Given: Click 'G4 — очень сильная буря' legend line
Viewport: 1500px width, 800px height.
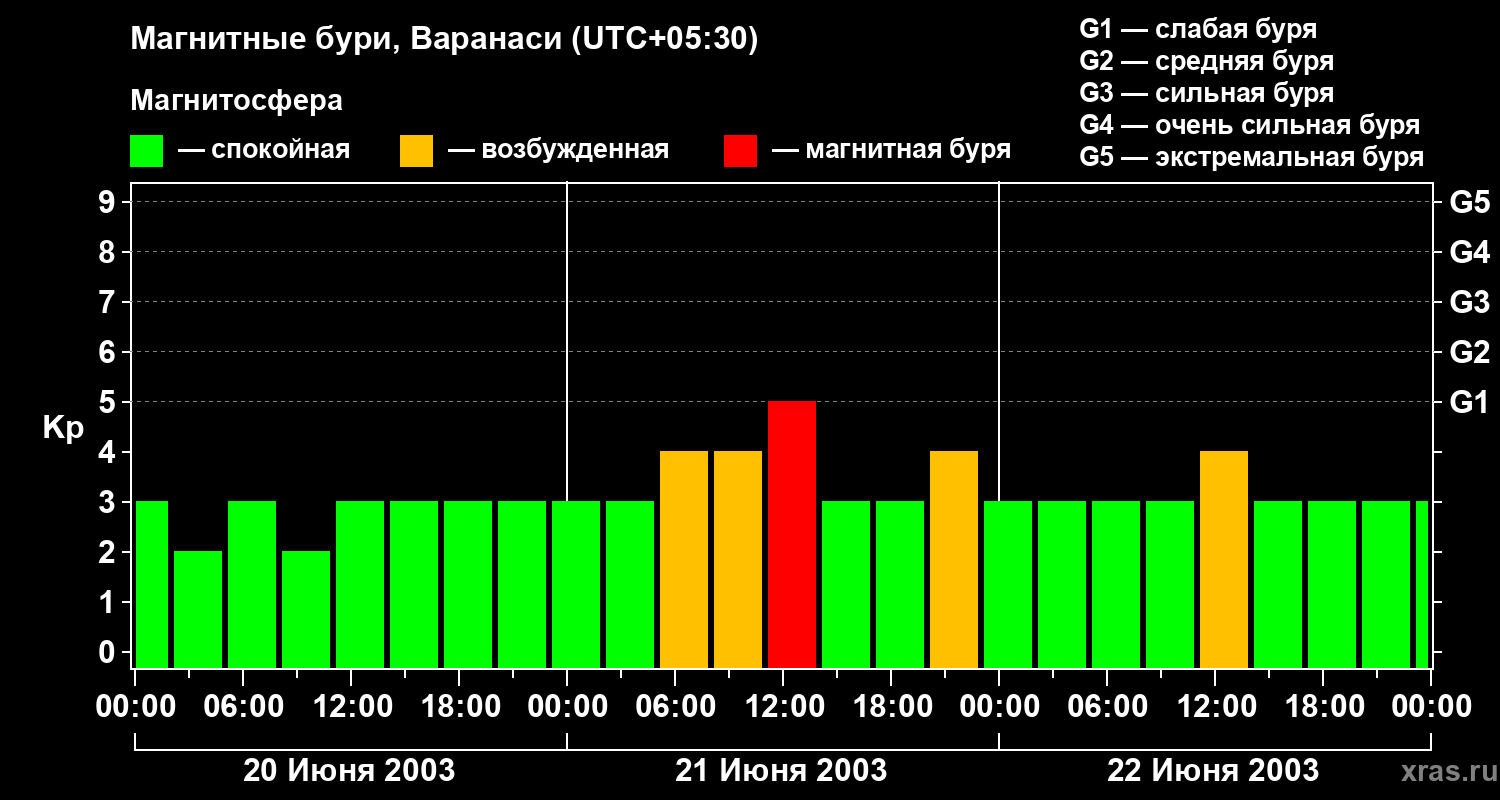Looking at the screenshot, I should (x=1250, y=125).
